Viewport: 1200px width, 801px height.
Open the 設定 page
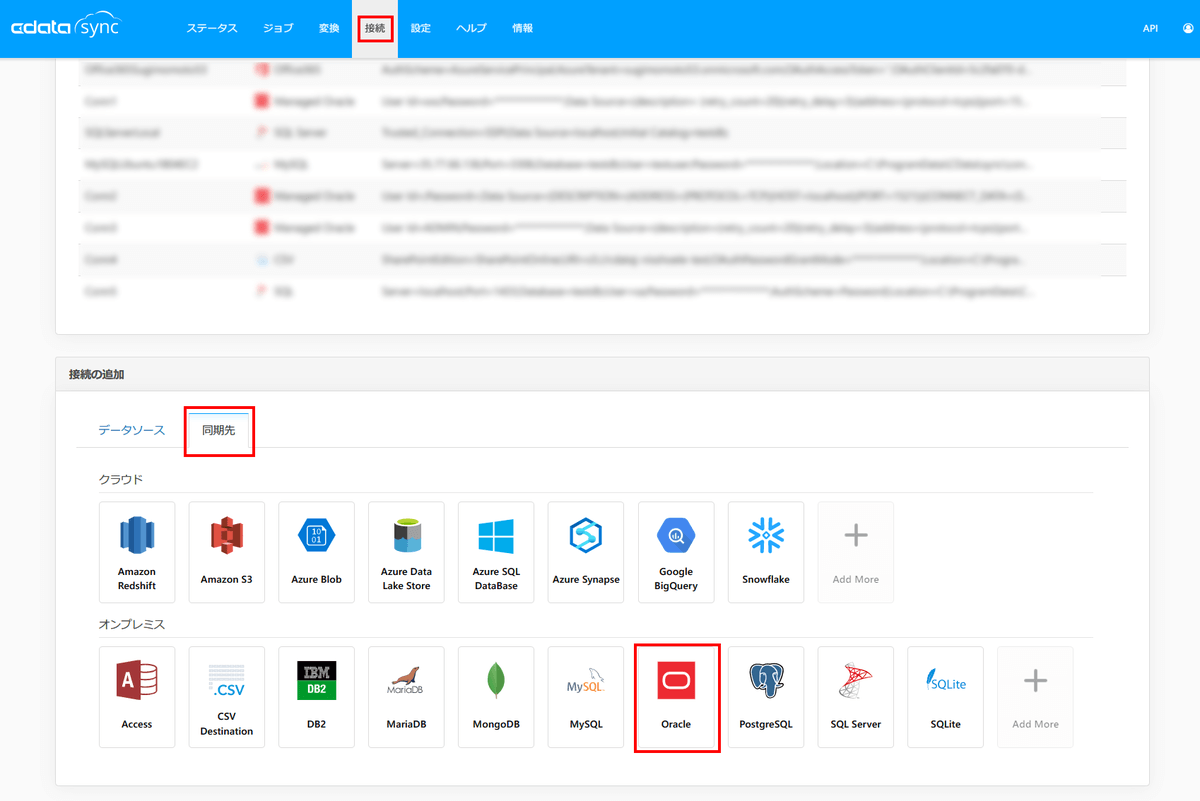[421, 28]
